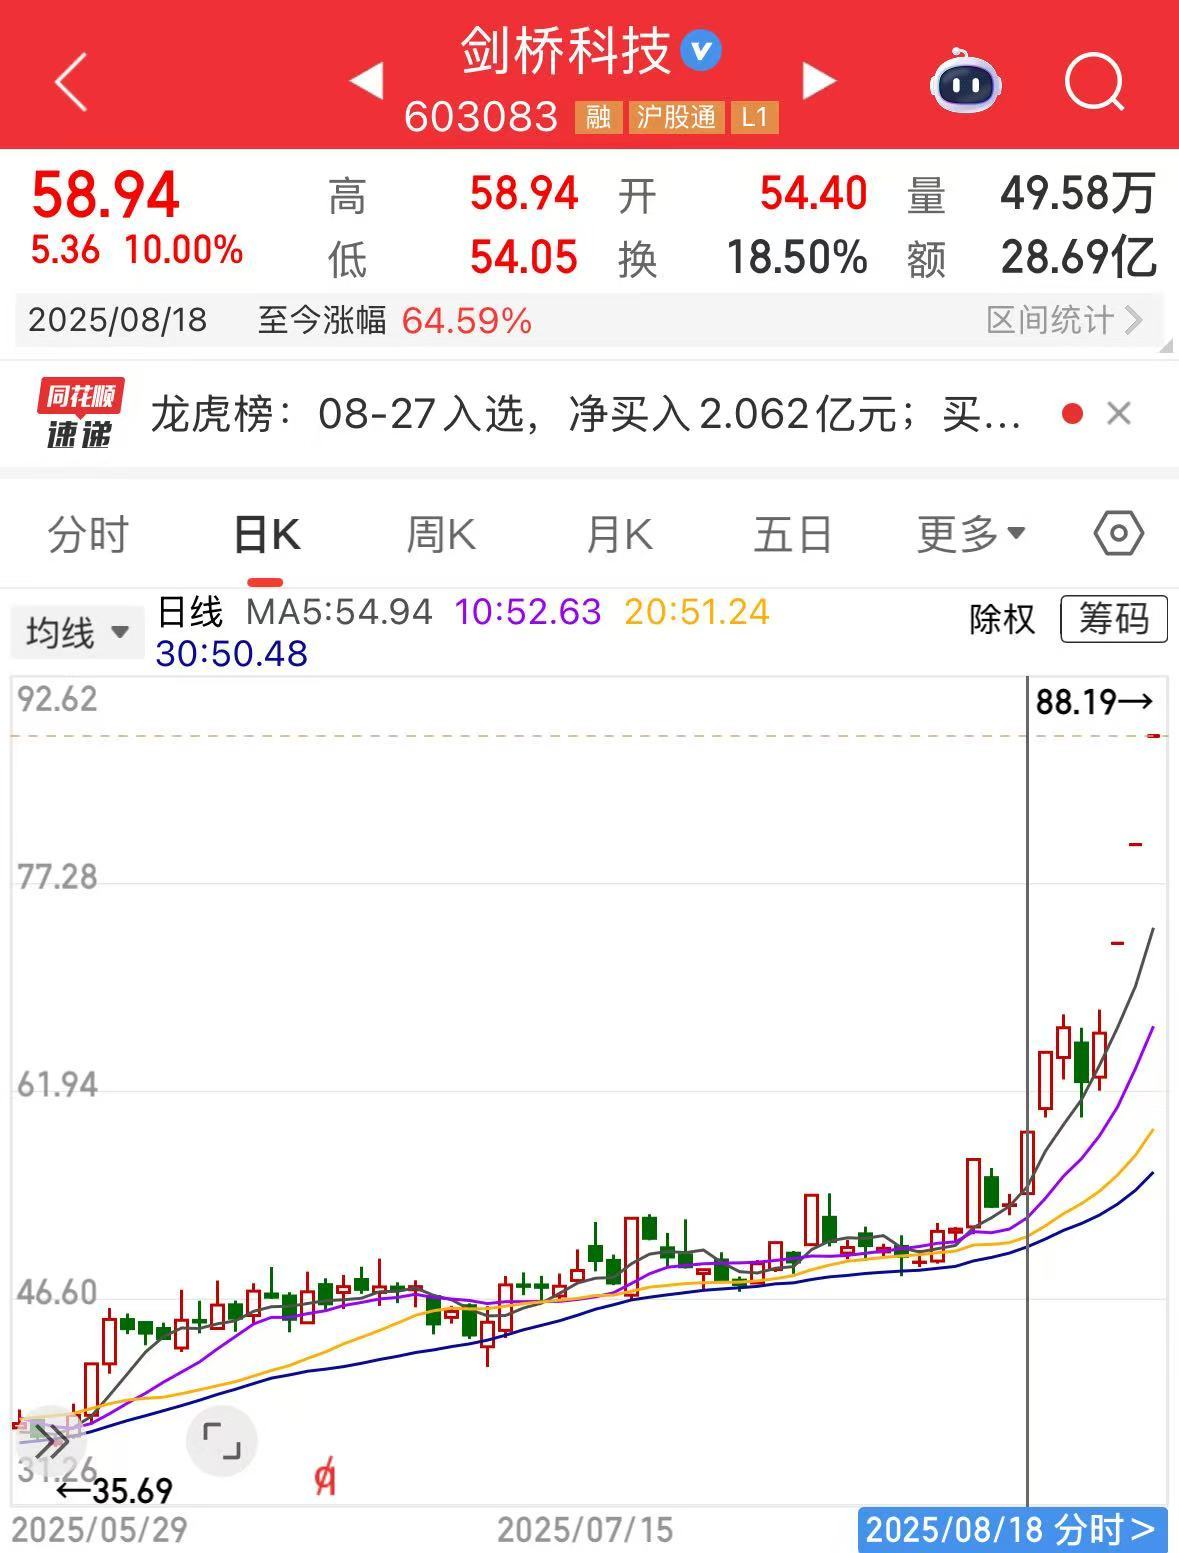Open the robot AI assistant
The image size is (1179, 1553).
click(965, 81)
